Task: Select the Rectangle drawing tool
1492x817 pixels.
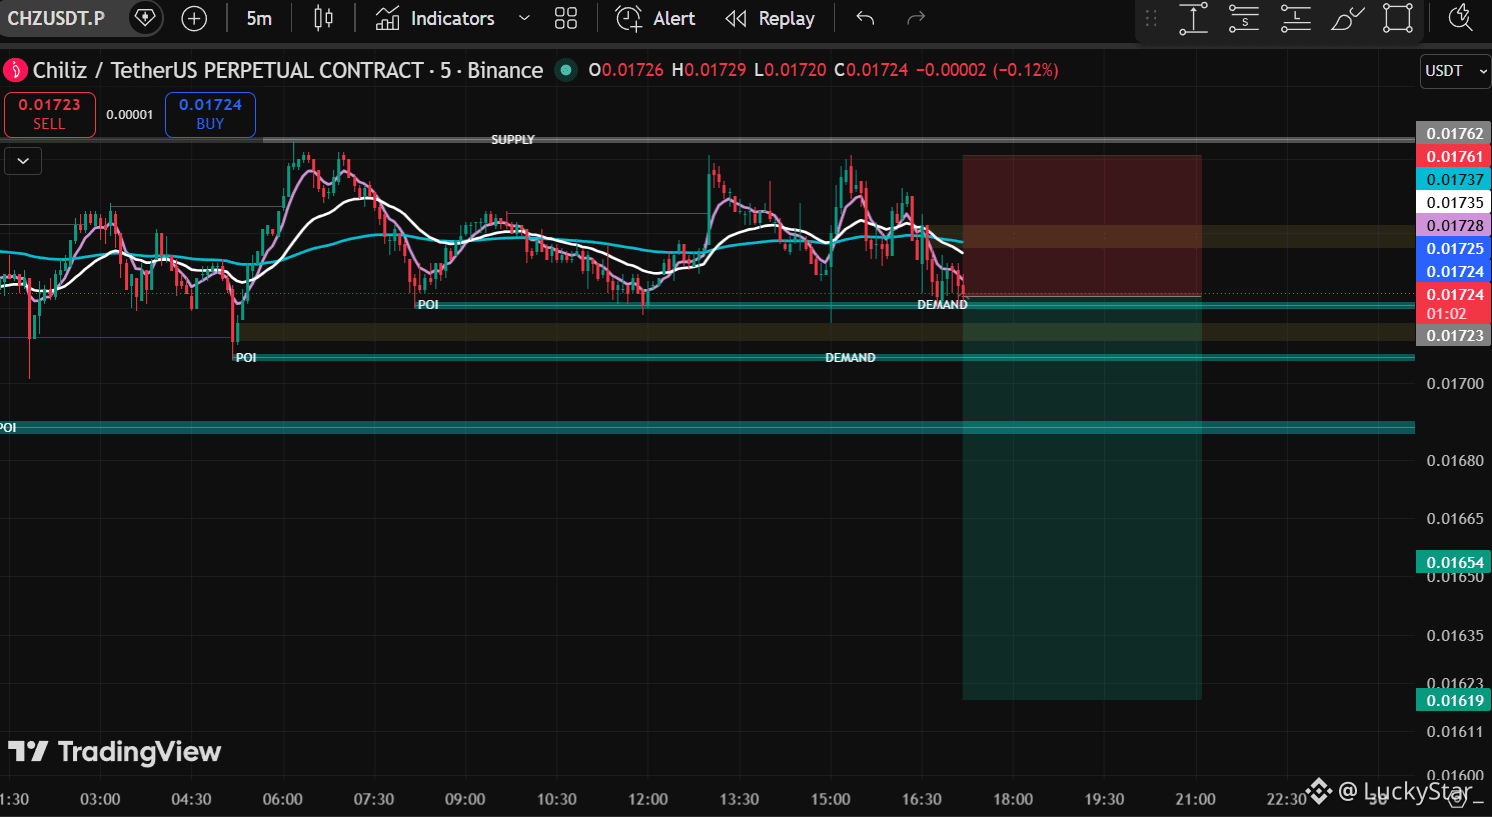Action: click(x=1398, y=18)
